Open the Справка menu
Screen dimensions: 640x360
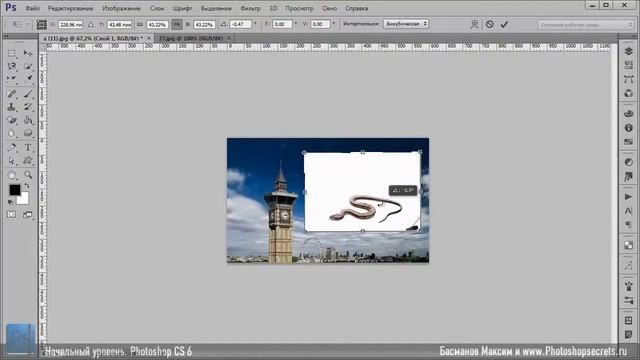pos(357,8)
